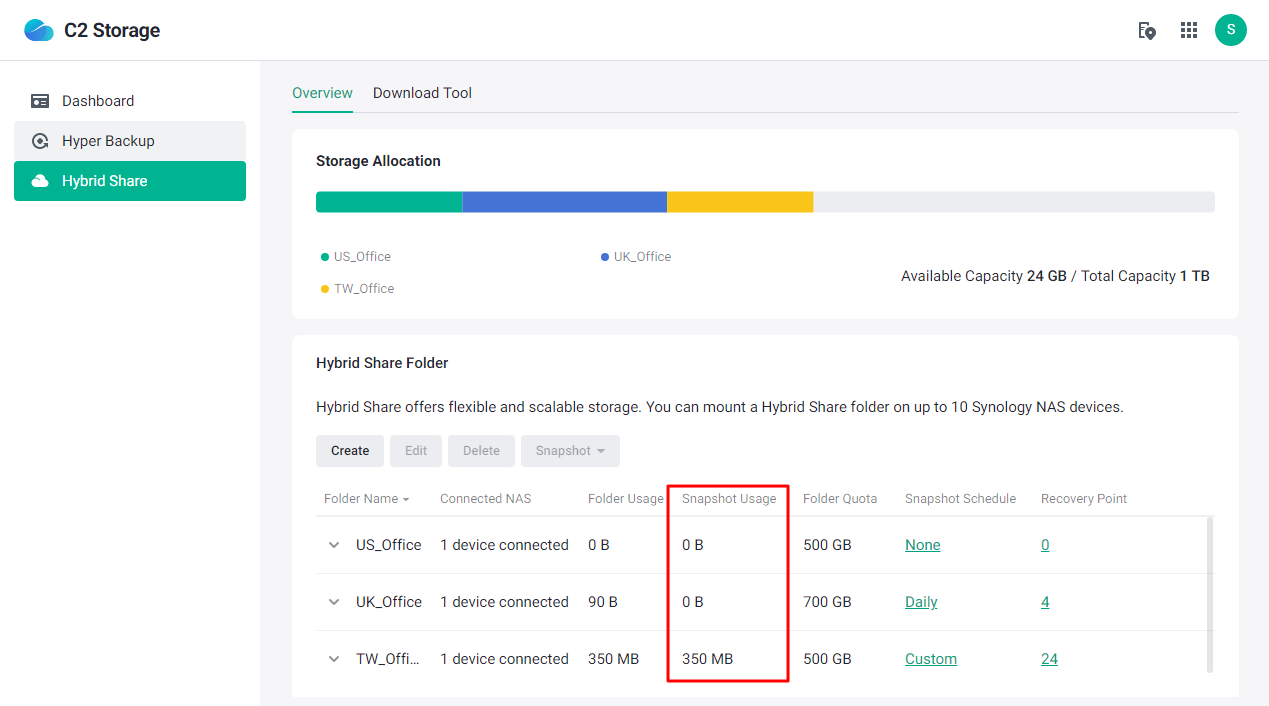Expand the TW_Office folder row
The height and width of the screenshot is (706, 1269).
[333, 658]
